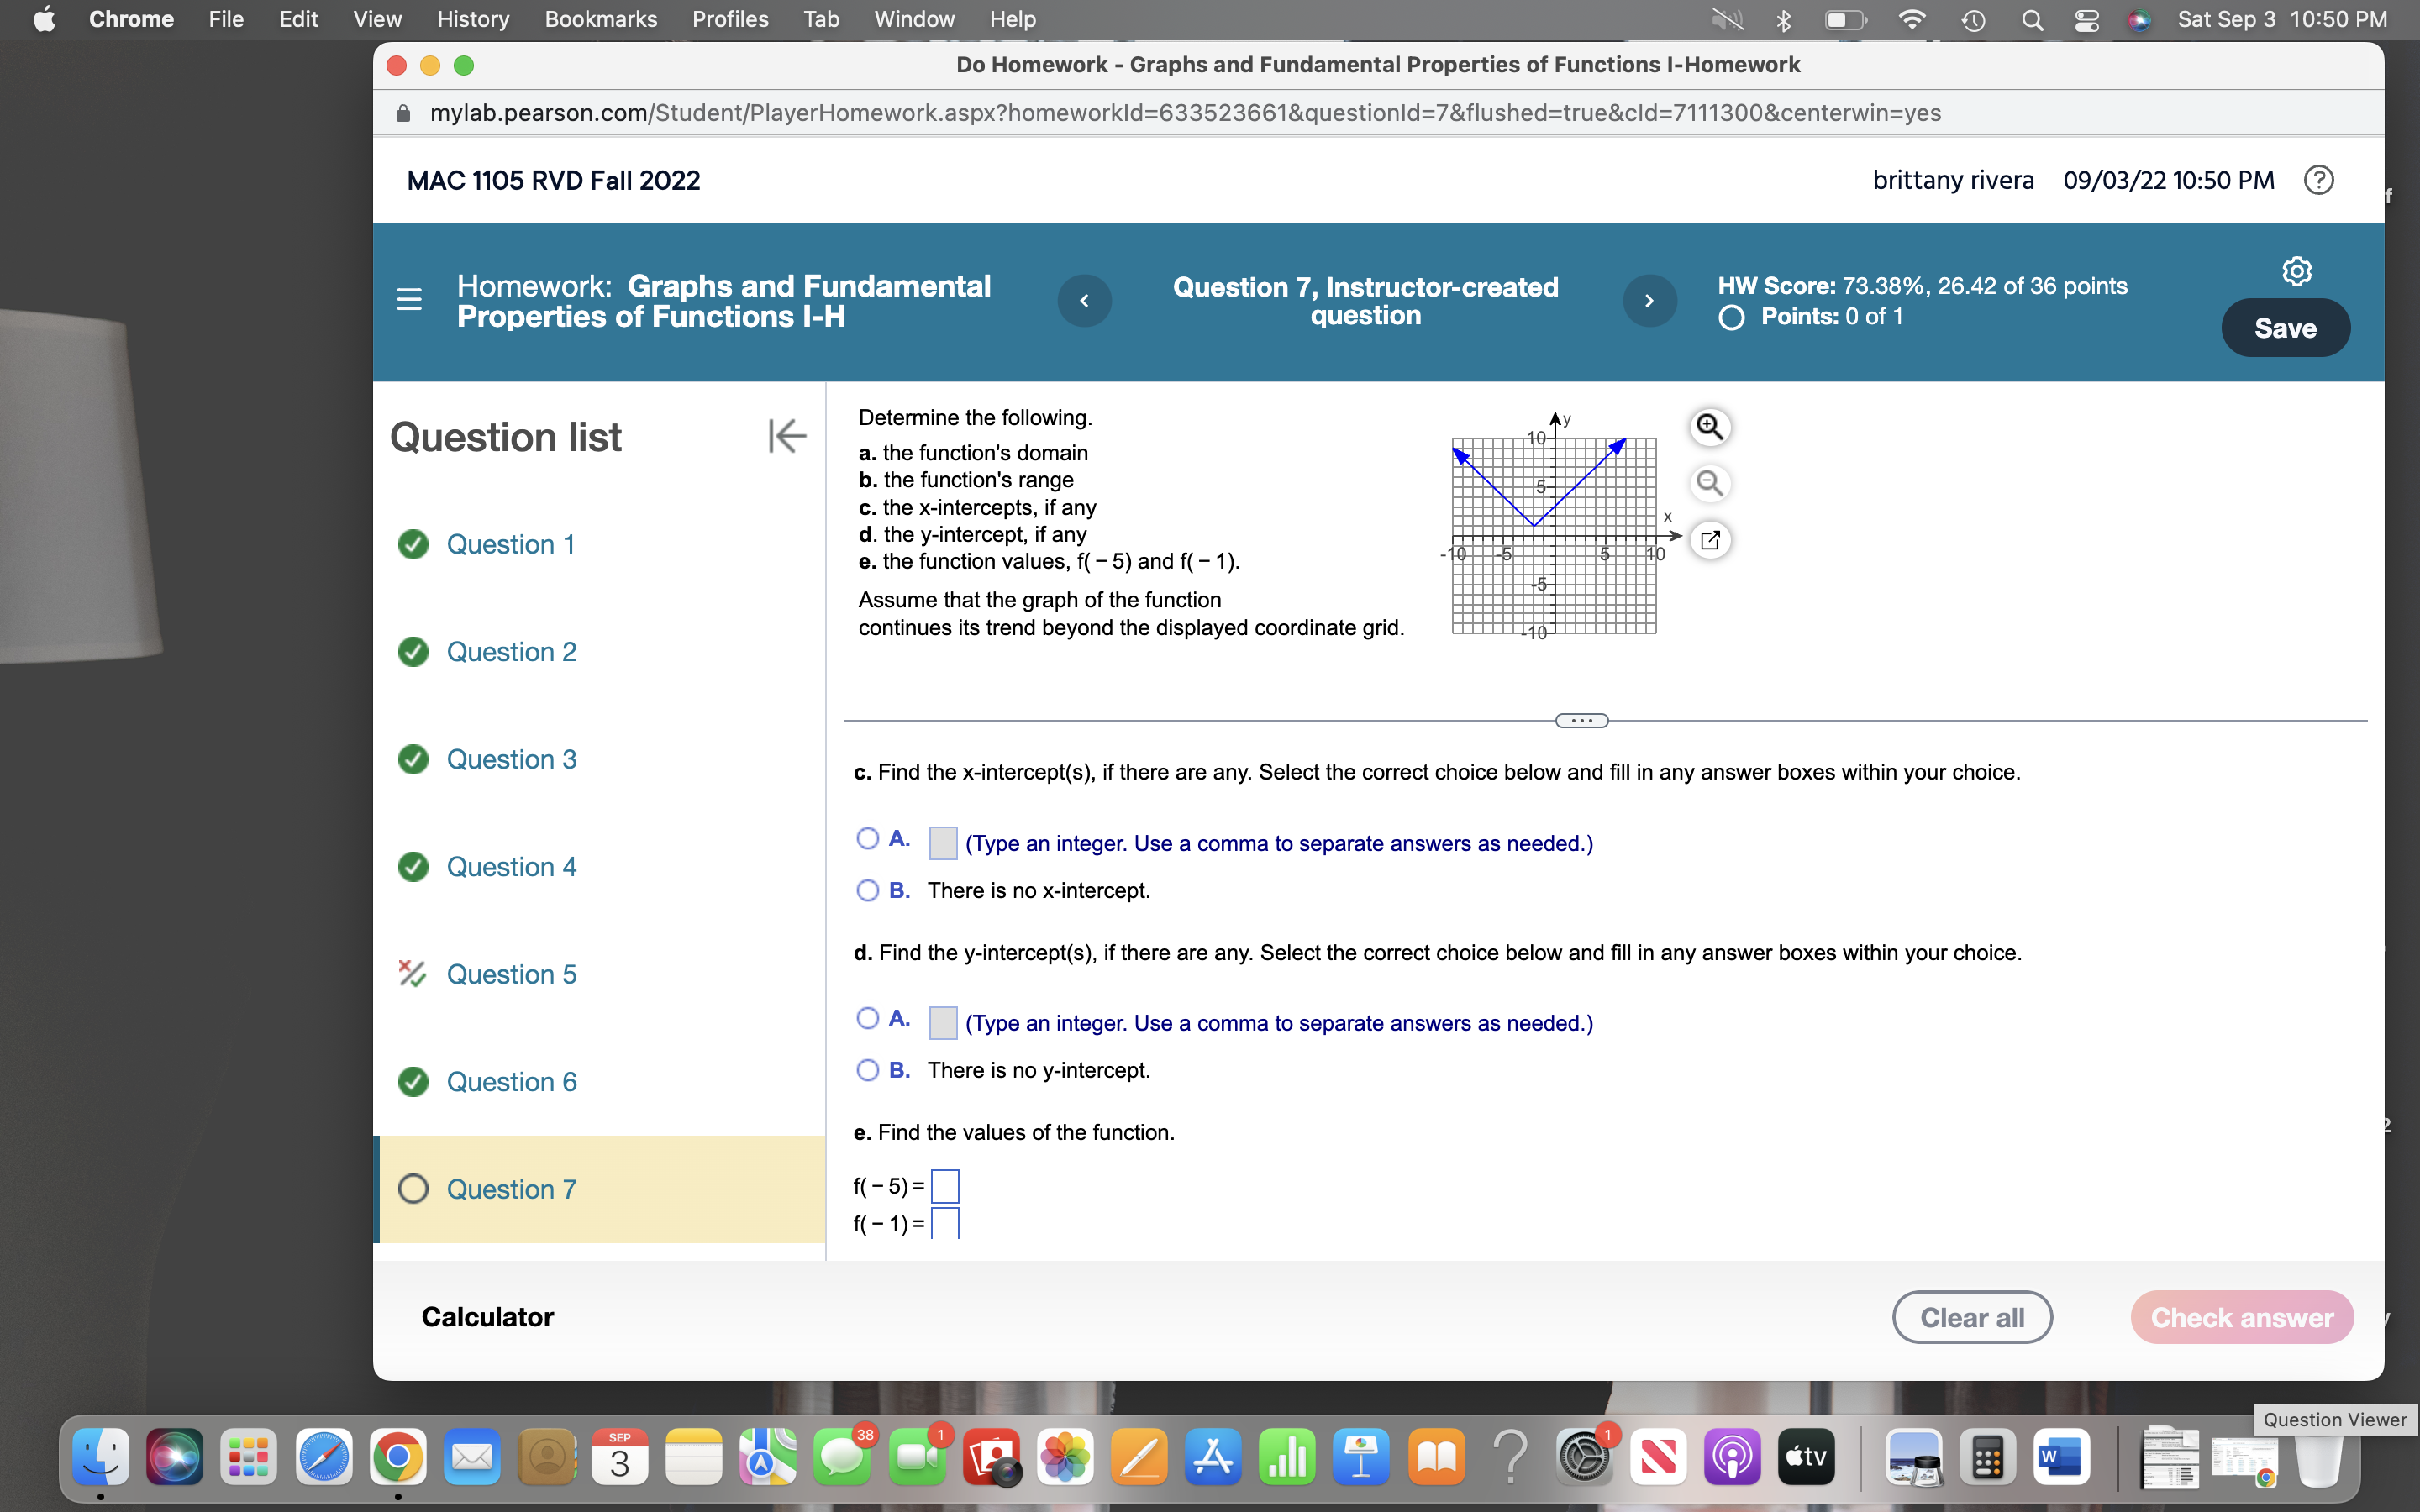2420x1512 pixels.
Task: Open Question 5 from the list
Action: tap(511, 974)
